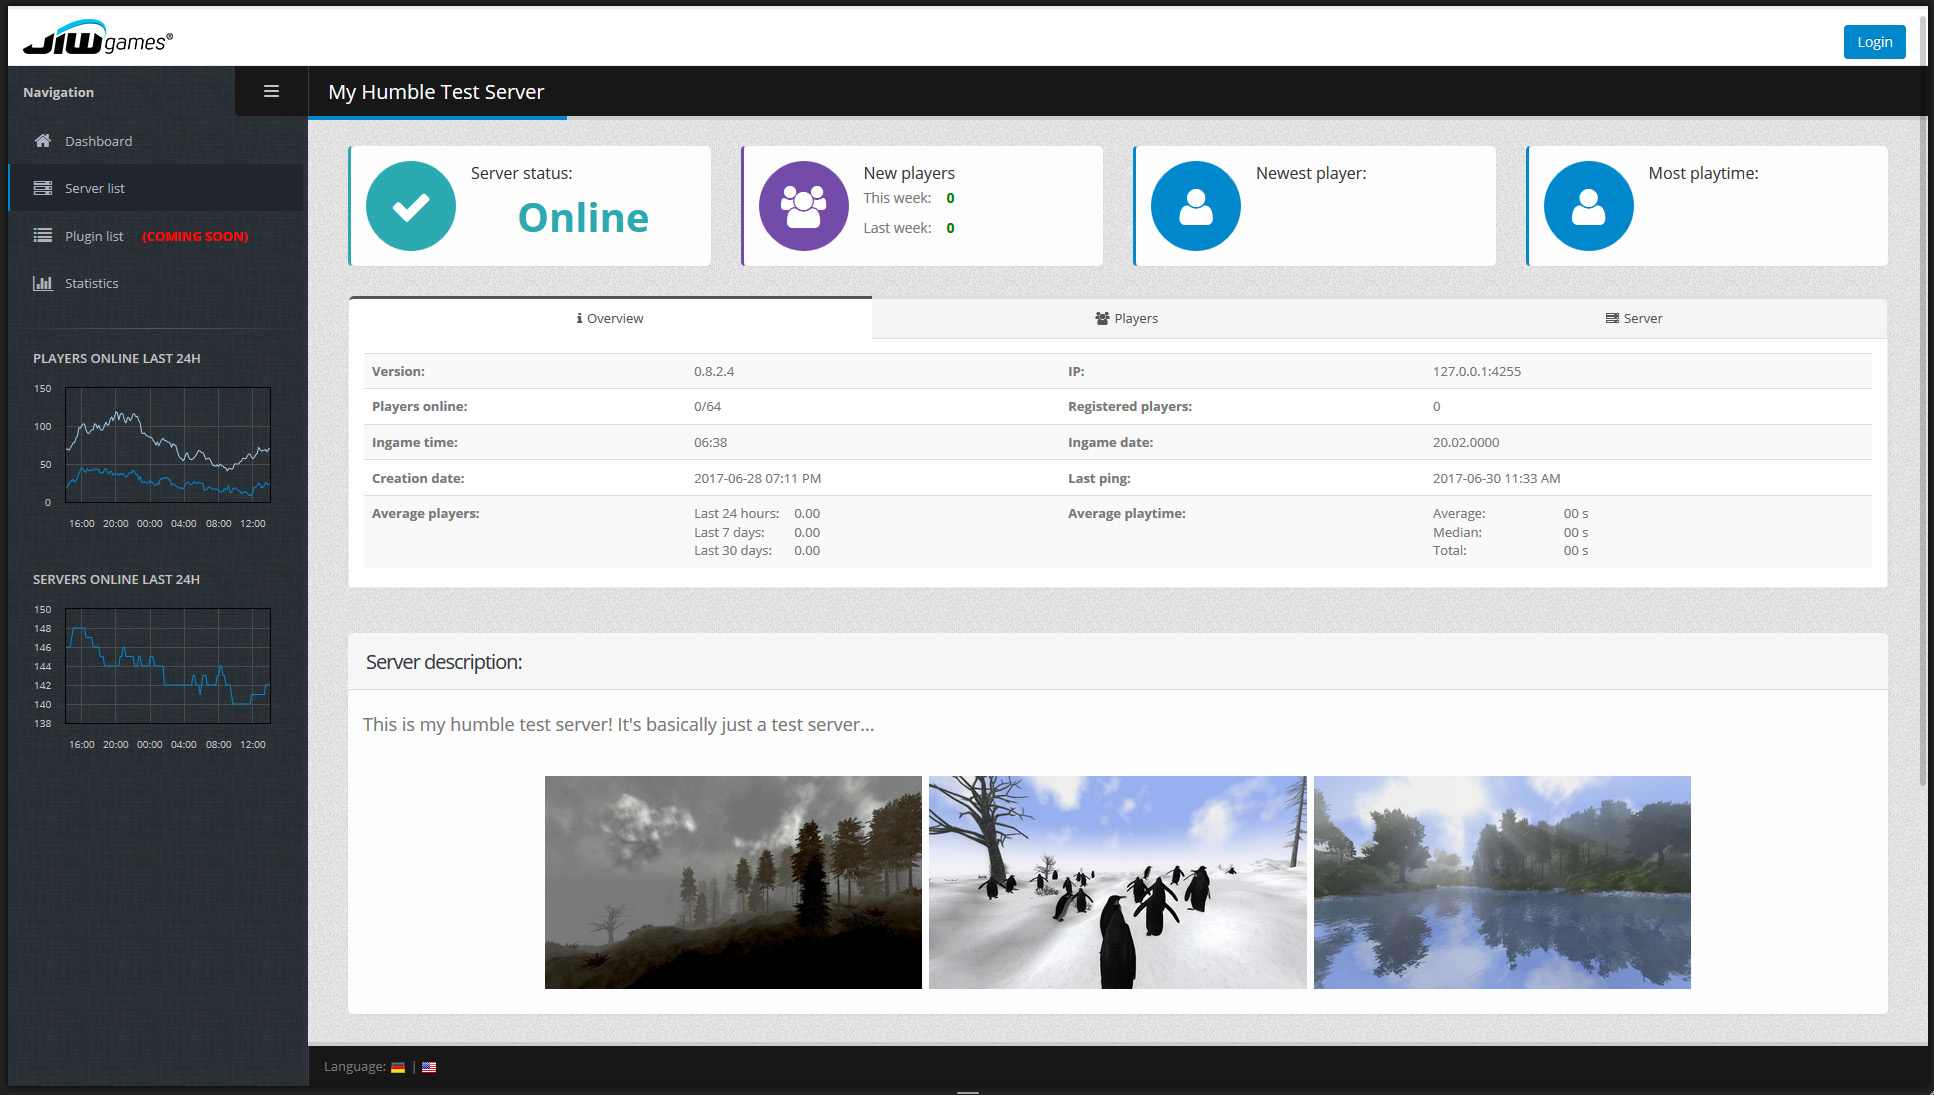Open the Overview tab
The height and width of the screenshot is (1095, 1934).
(x=610, y=318)
